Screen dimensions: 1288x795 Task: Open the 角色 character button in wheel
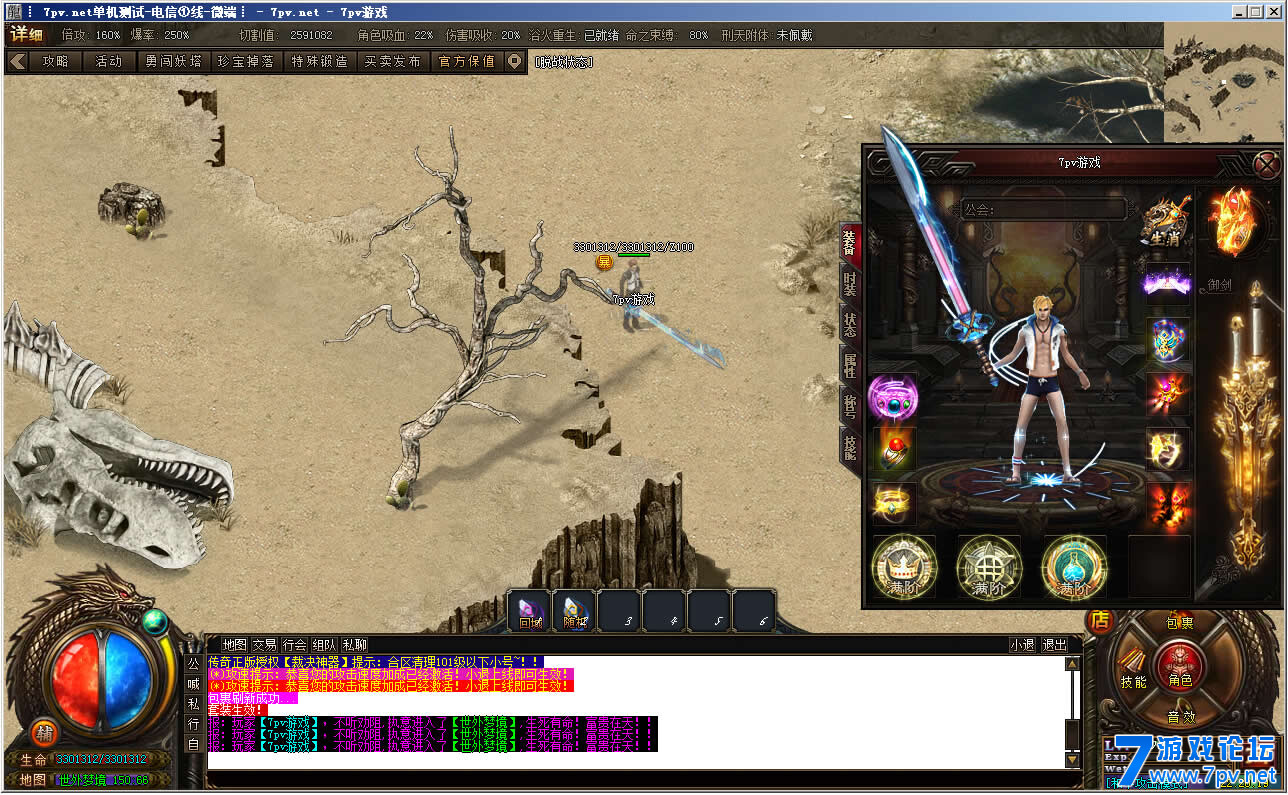coord(1180,668)
